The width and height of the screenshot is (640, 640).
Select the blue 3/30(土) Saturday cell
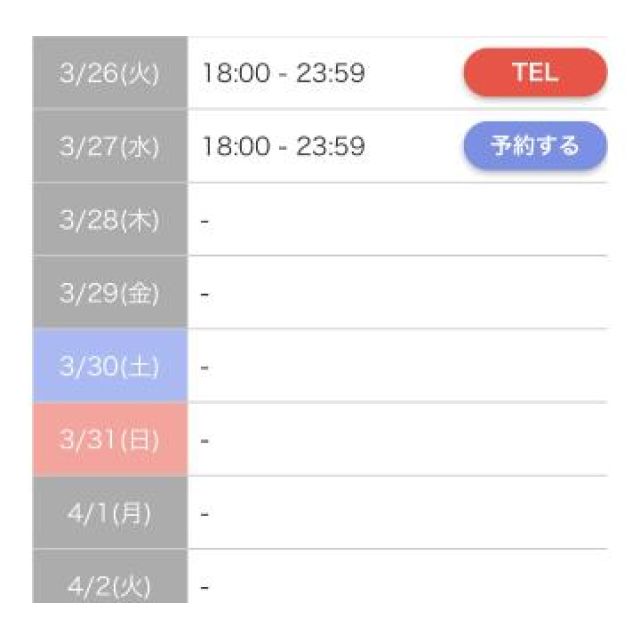(x=110, y=367)
